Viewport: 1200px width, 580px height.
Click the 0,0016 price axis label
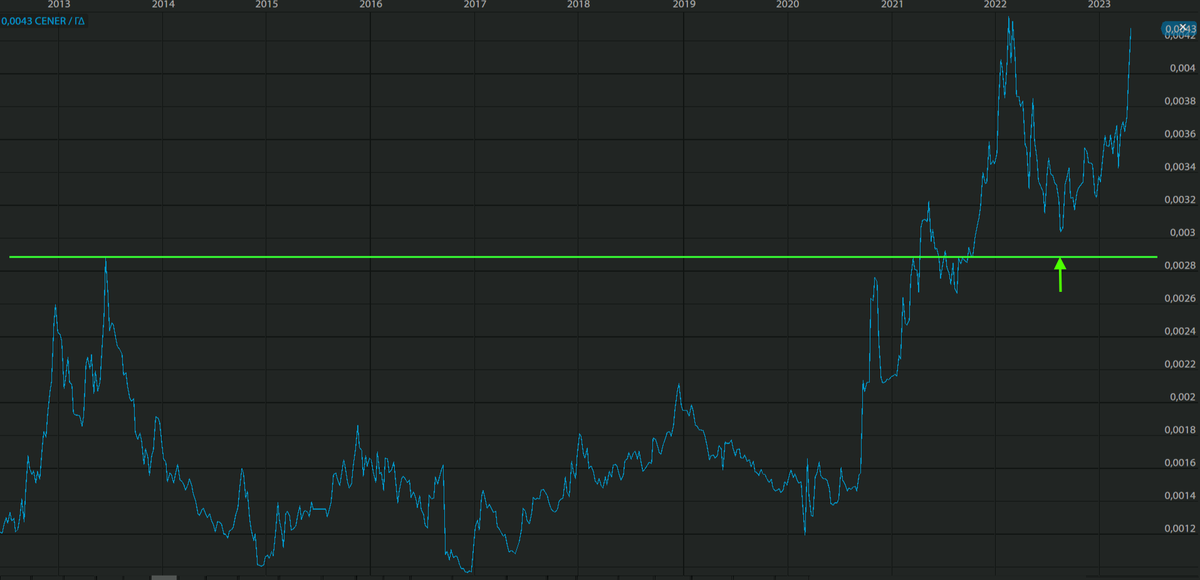click(1182, 463)
